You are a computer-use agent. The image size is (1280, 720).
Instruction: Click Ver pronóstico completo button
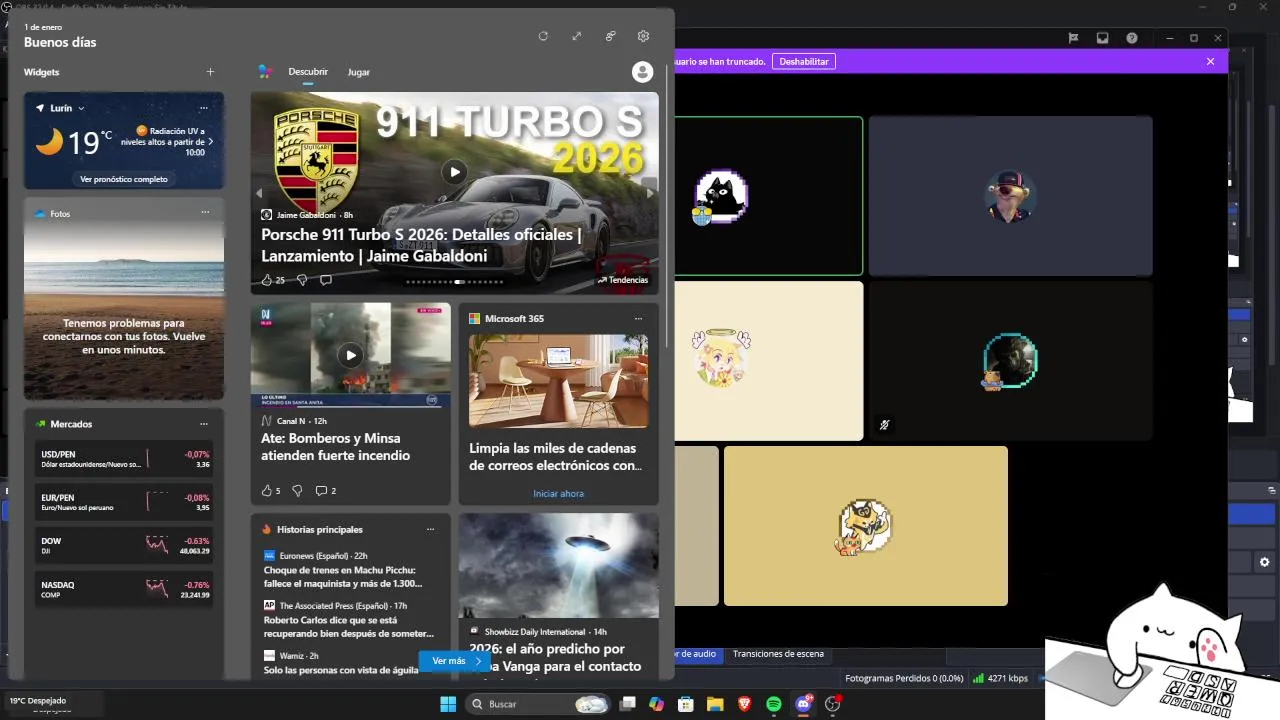click(x=124, y=179)
